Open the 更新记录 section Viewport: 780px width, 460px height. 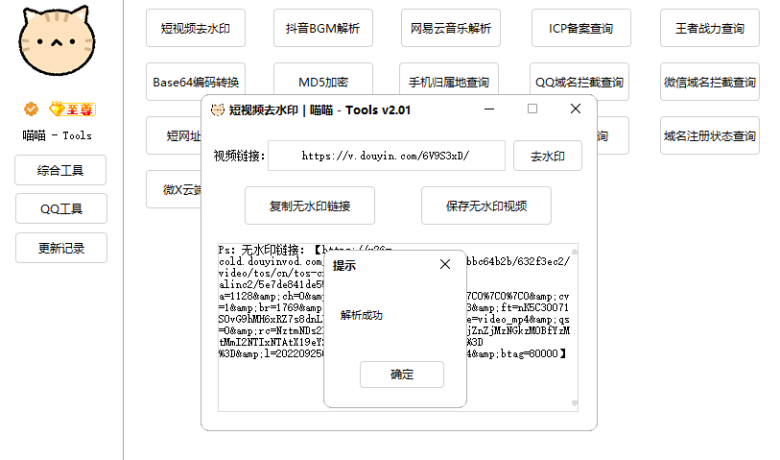(x=61, y=248)
